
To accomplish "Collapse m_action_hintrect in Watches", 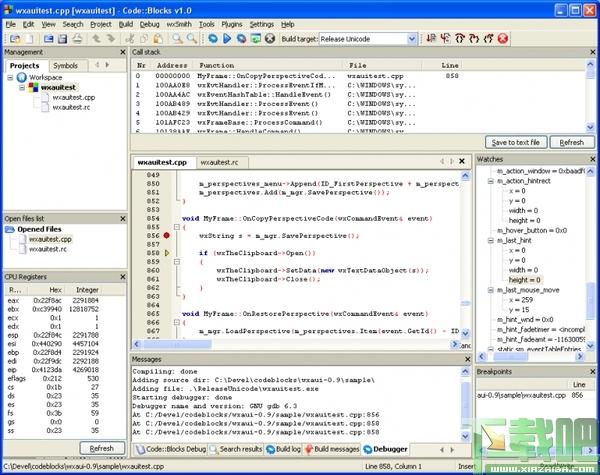I will 491,181.
